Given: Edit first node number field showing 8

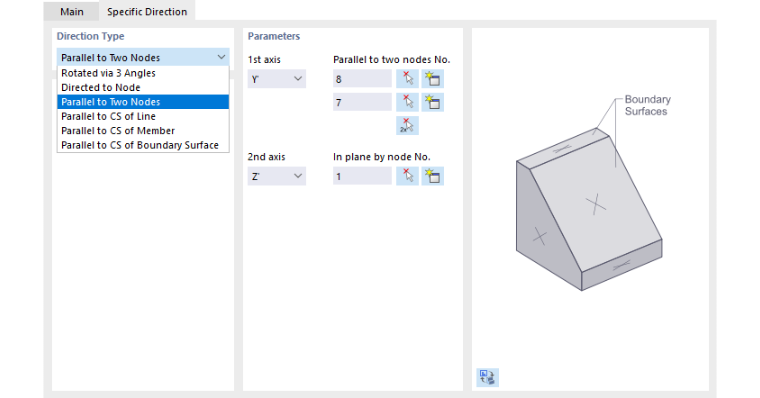Looking at the screenshot, I should click(x=362, y=79).
